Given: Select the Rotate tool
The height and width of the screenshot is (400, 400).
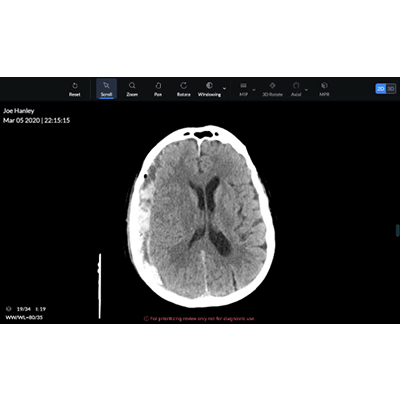Looking at the screenshot, I should pyautogui.click(x=184, y=89).
